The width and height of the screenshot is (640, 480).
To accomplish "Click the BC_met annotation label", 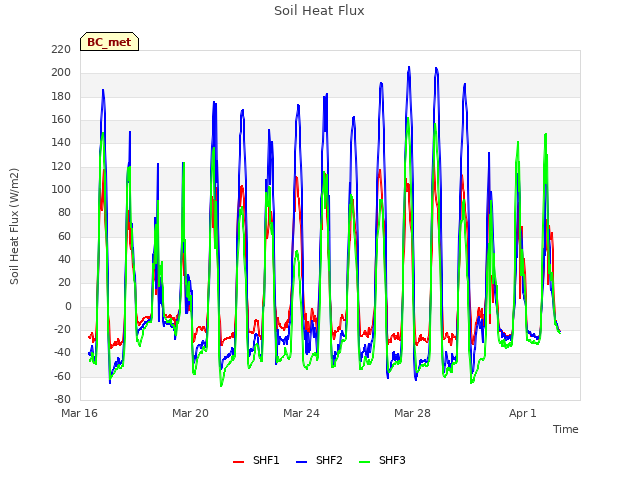I will tap(109, 42).
